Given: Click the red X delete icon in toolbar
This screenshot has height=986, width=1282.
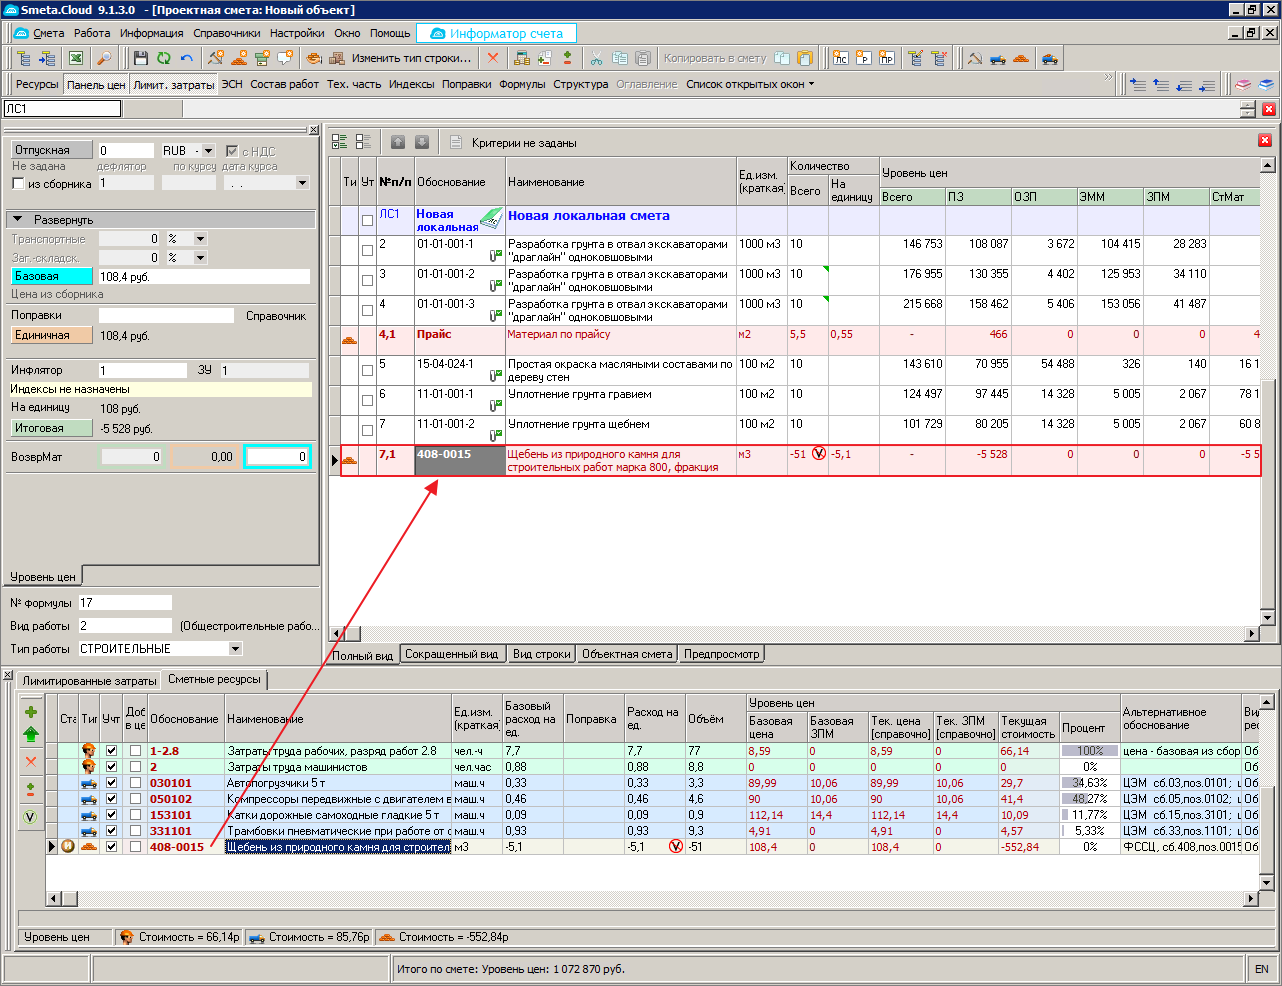Looking at the screenshot, I should click(x=493, y=58).
